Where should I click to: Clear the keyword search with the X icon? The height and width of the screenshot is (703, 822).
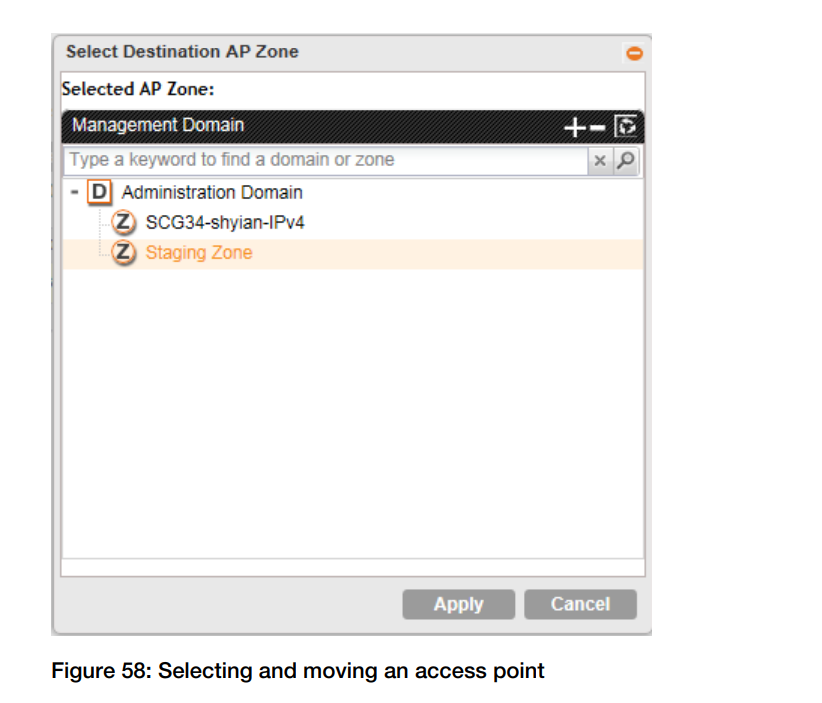click(600, 160)
